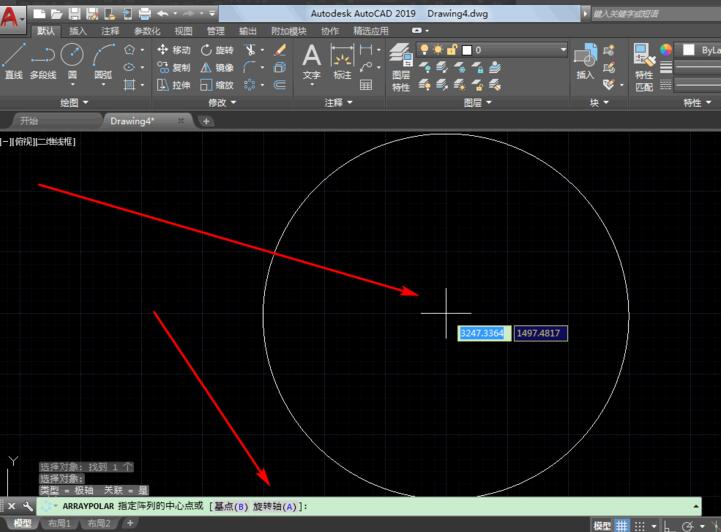Image resolution: width=721 pixels, height=532 pixels.
Task: Choose 旋转轴(A) option in command line
Action: click(275, 507)
